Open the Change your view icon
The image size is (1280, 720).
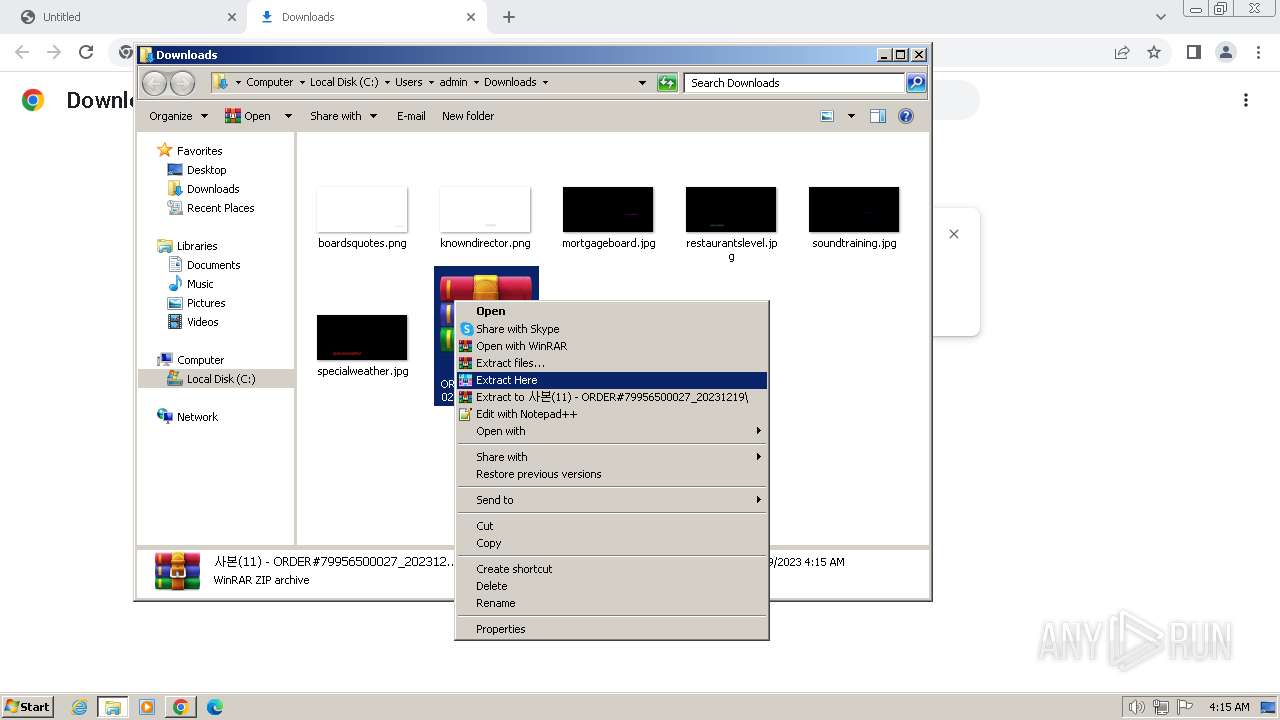pyautogui.click(x=827, y=116)
